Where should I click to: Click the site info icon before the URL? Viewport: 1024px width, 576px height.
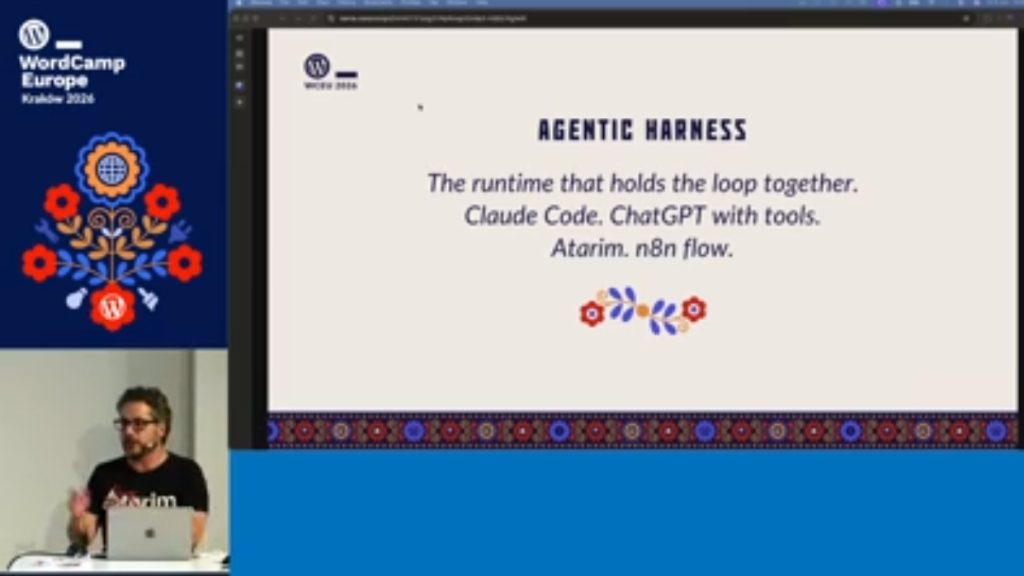(331, 18)
